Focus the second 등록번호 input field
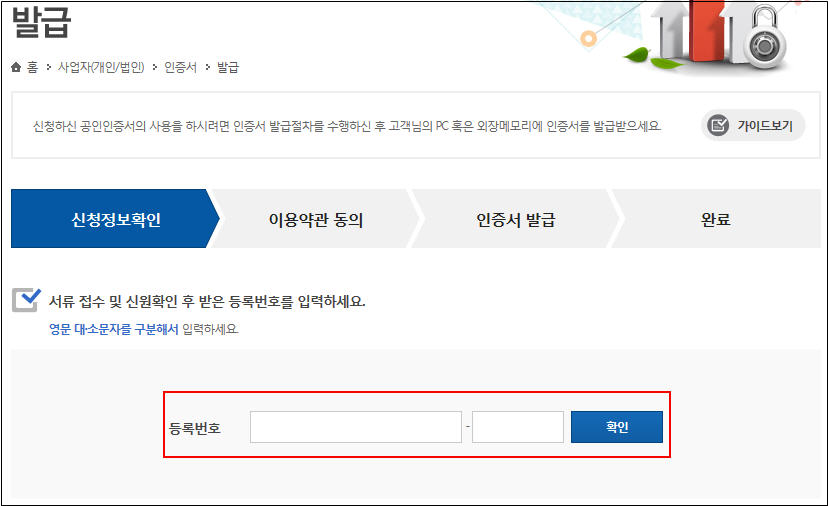Screen dimensions: 828x506 [518, 427]
